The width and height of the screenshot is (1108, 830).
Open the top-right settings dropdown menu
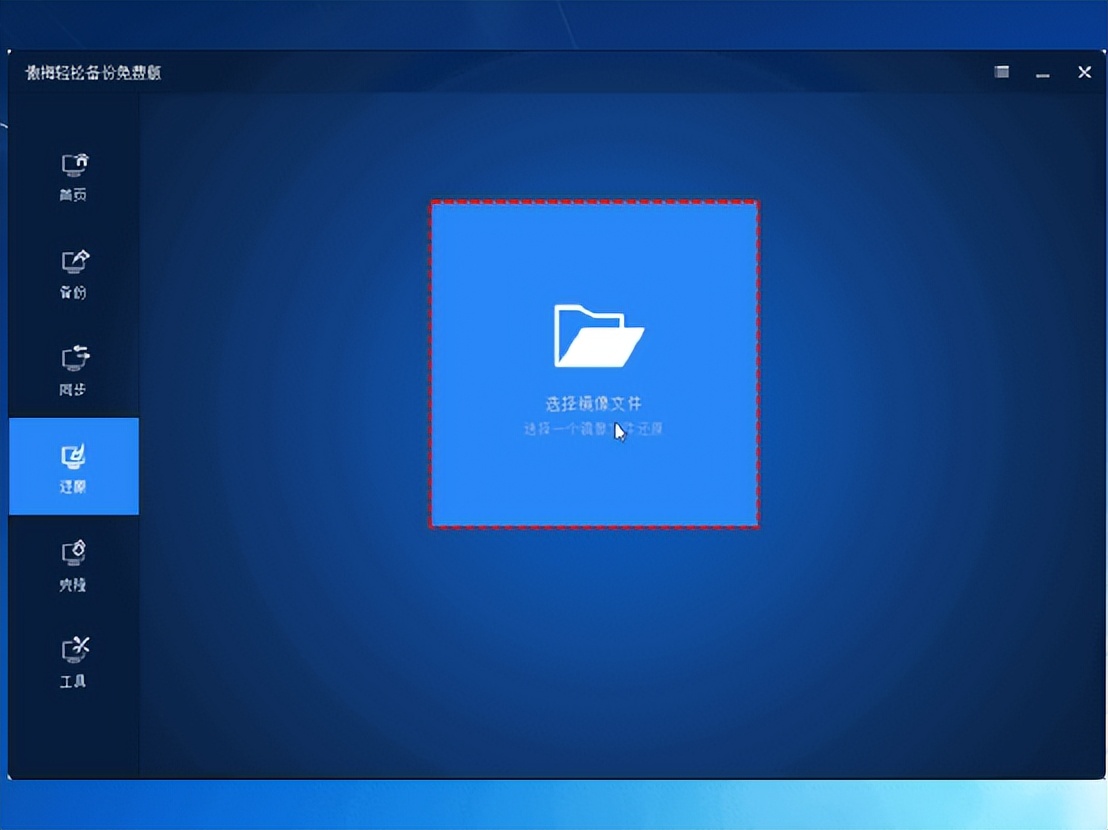coord(1000,72)
